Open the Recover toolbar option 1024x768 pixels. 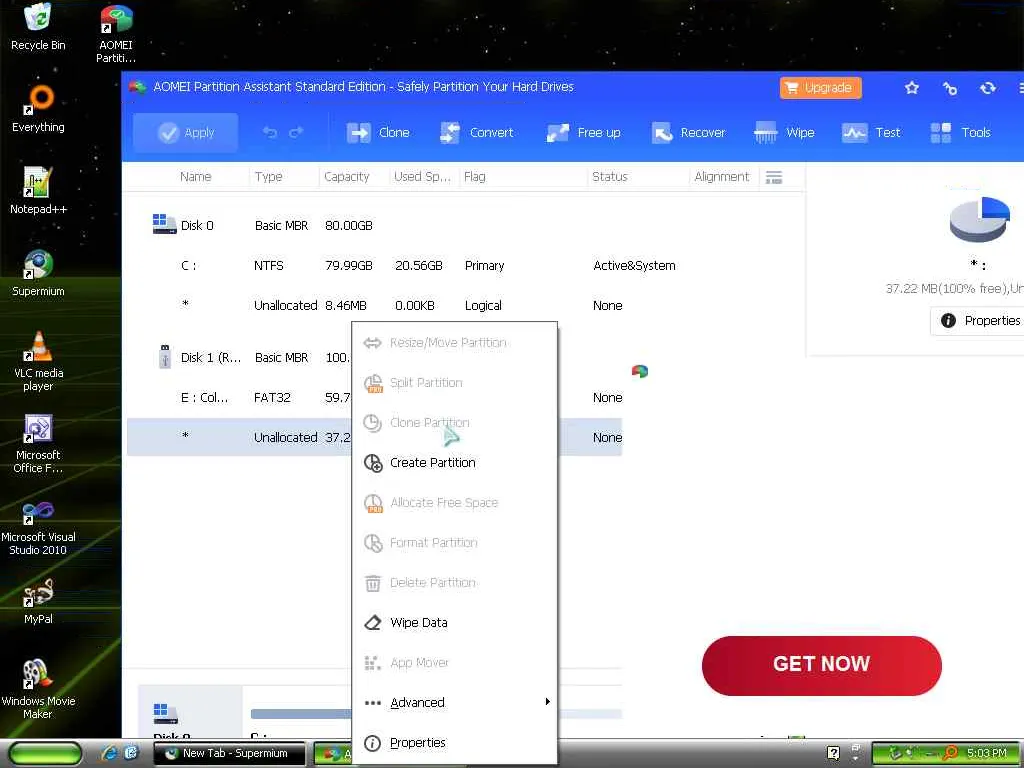coord(688,133)
